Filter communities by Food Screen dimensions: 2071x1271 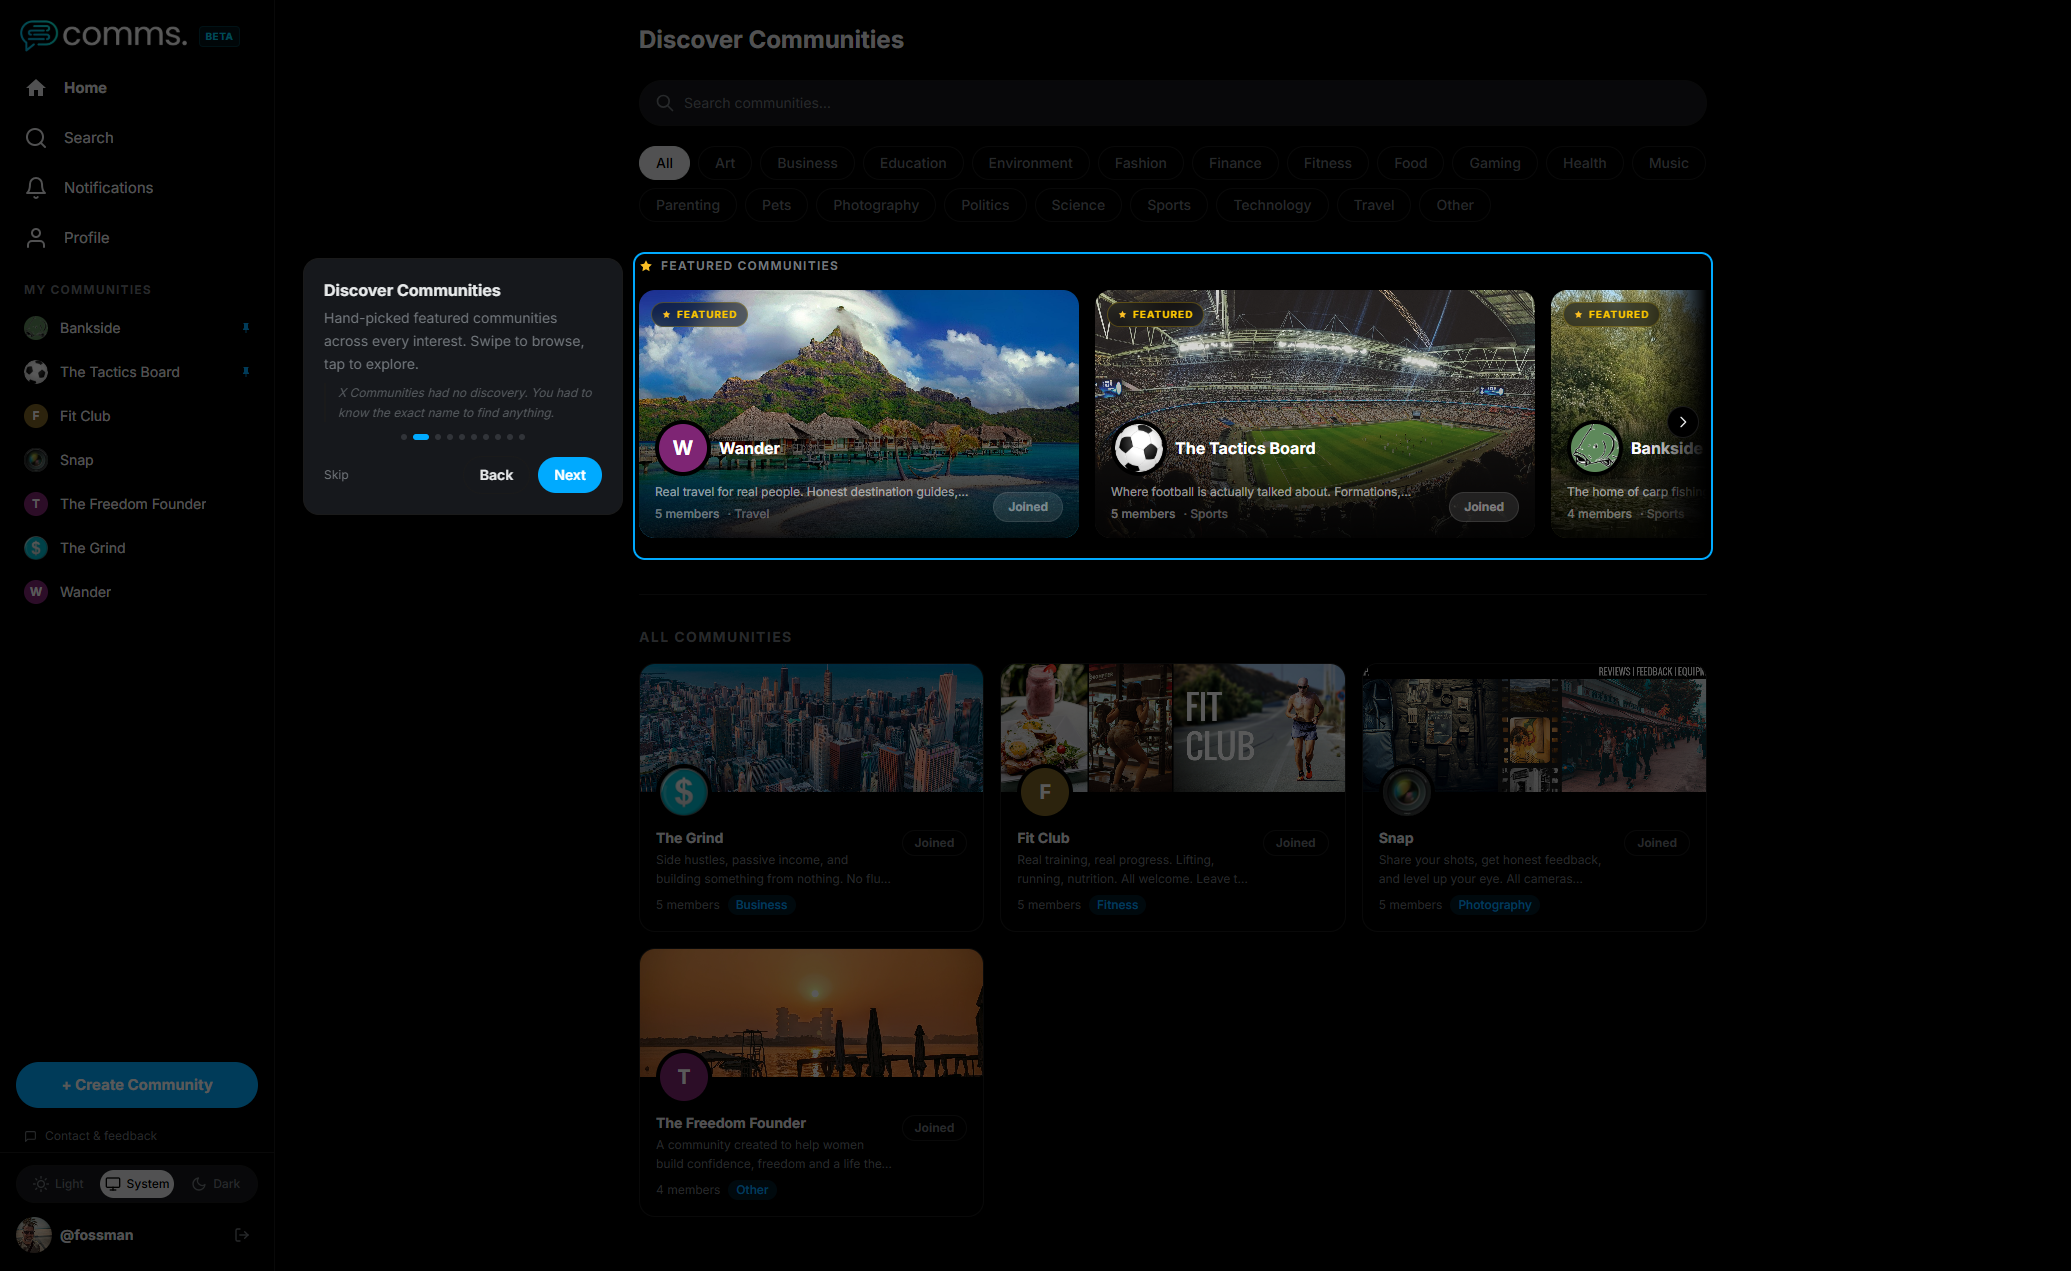click(x=1410, y=163)
